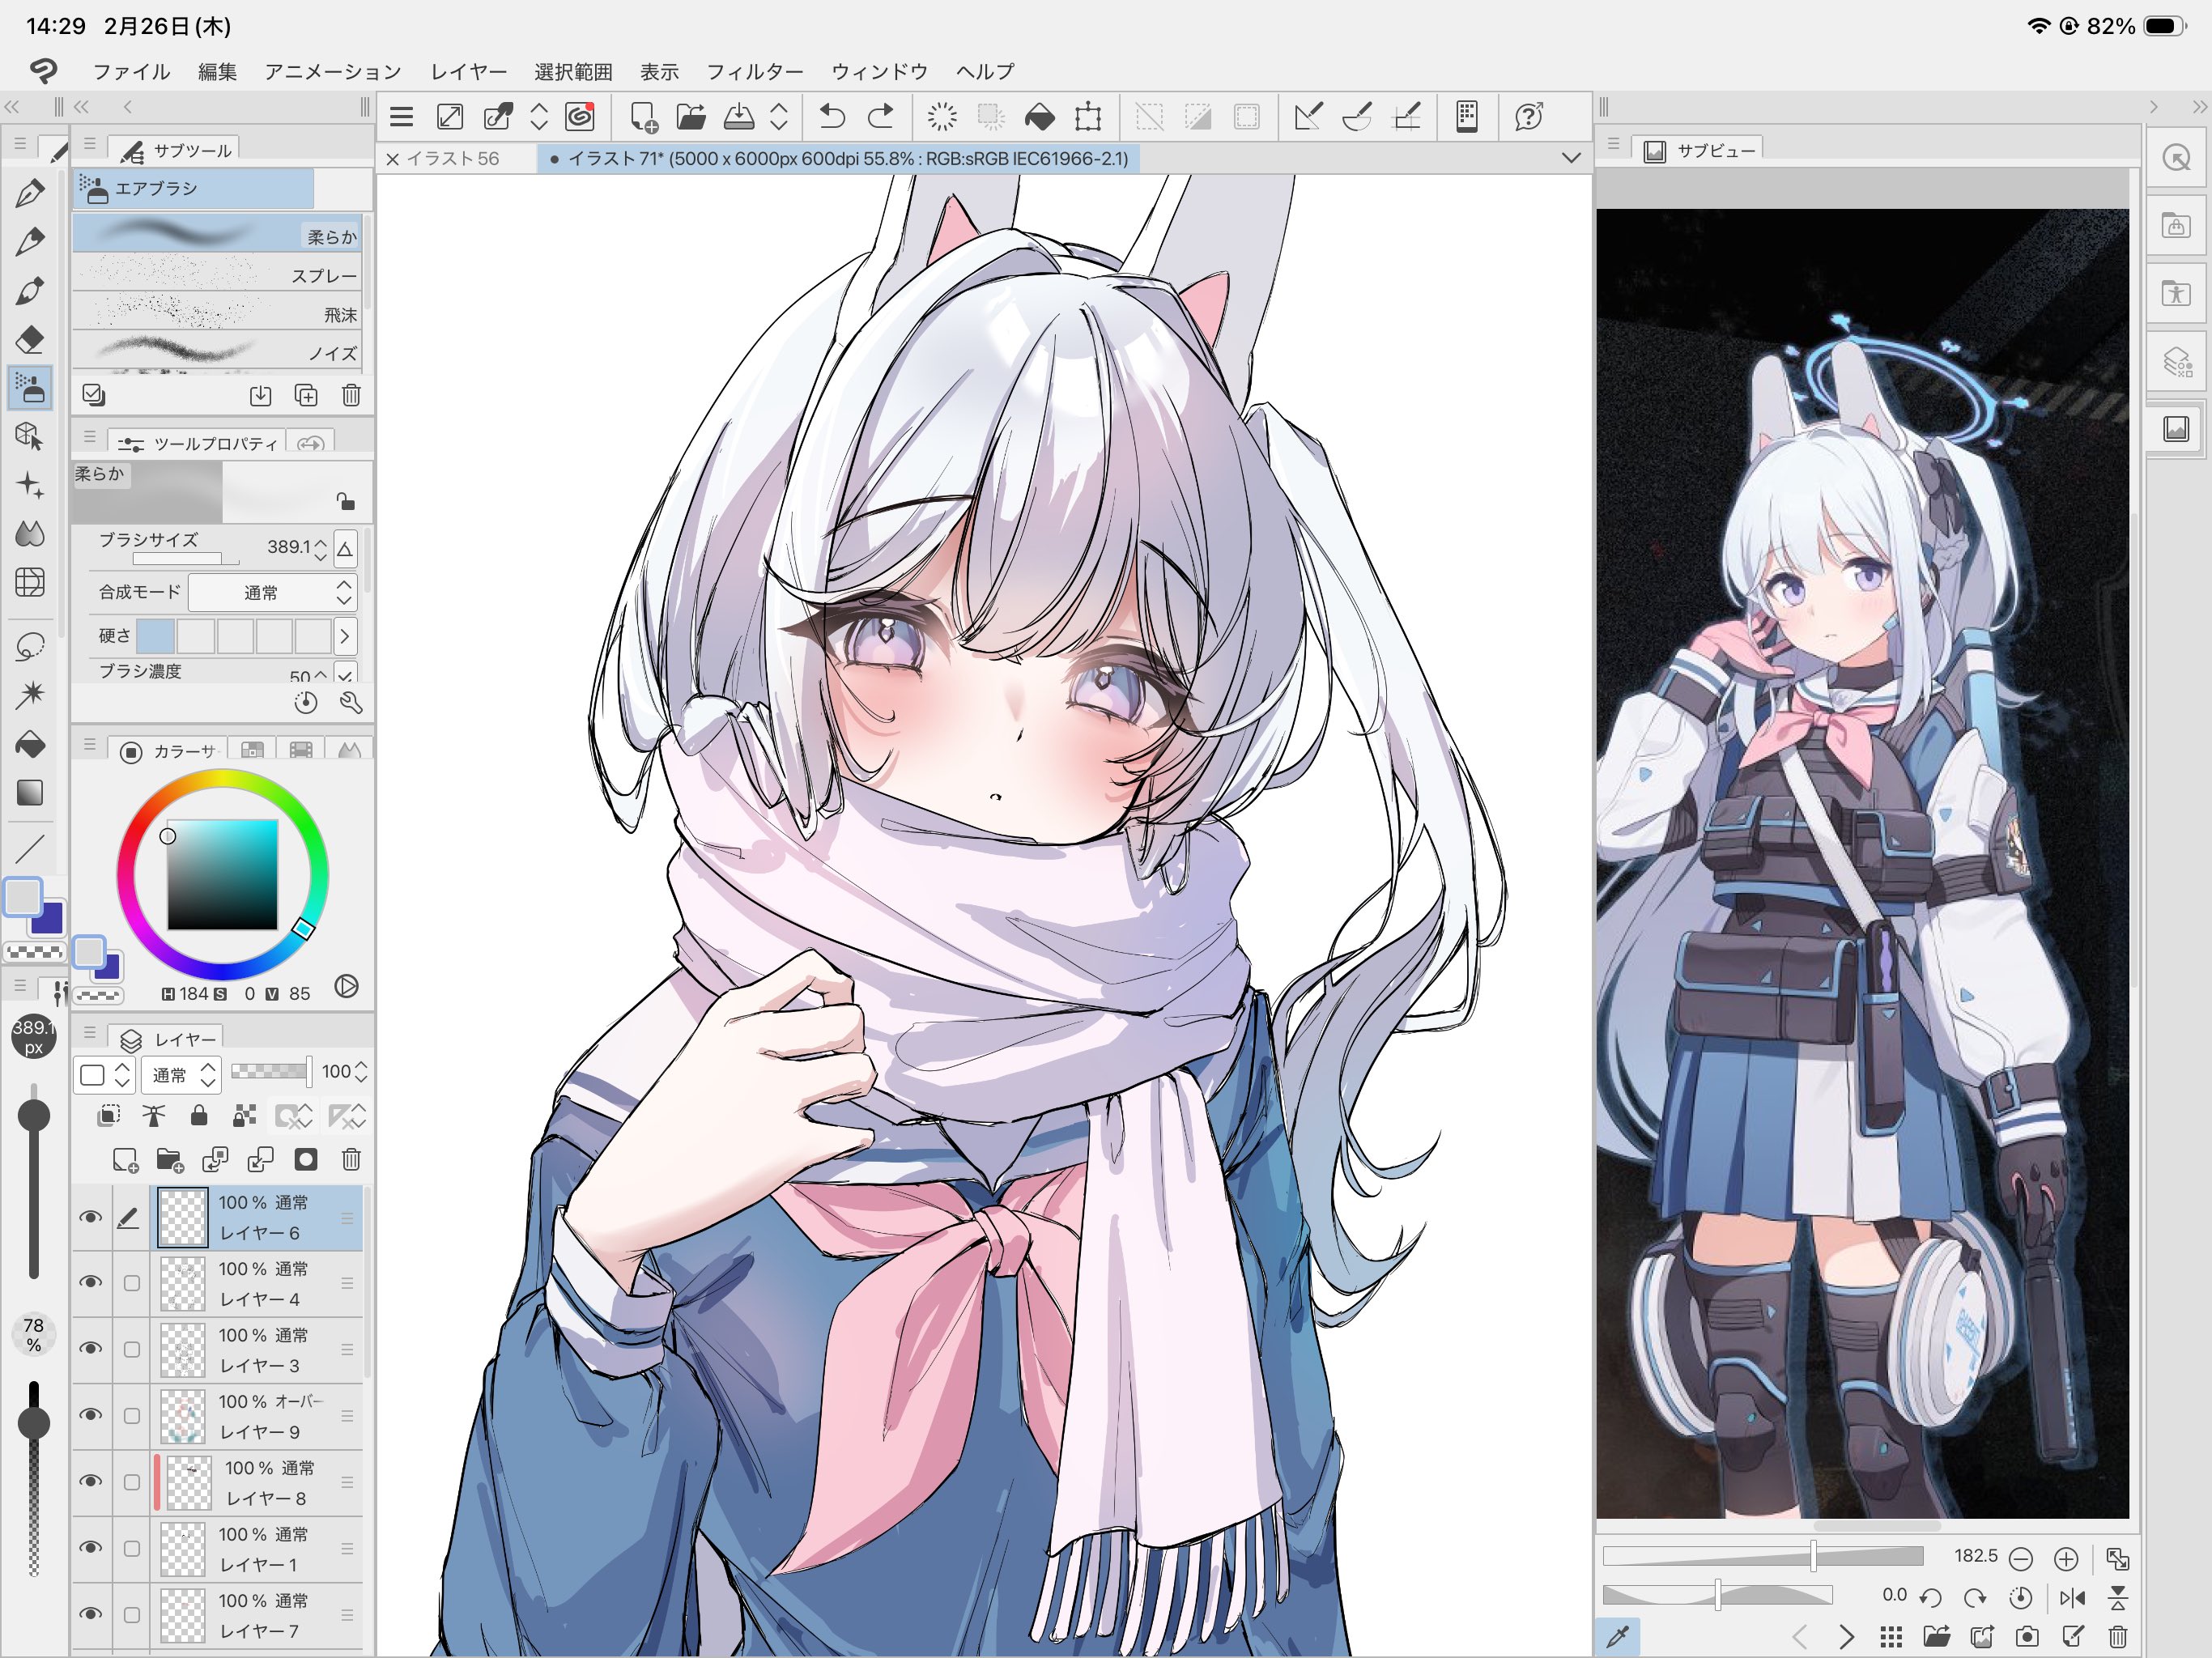This screenshot has width=2212, height=1658.
Task: Toggle the checkbox on レイヤー 3
Action: (131, 1349)
